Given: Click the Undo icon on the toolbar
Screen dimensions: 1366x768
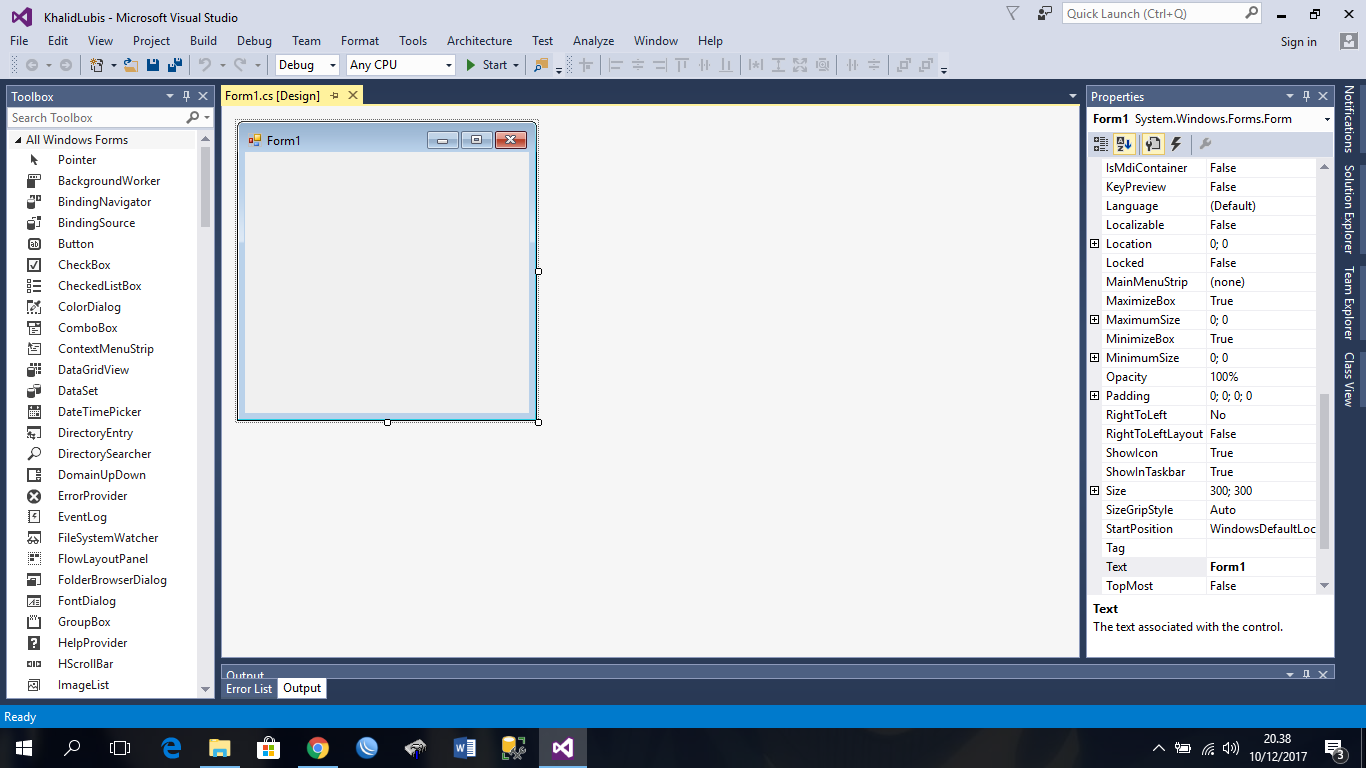Looking at the screenshot, I should point(205,65).
